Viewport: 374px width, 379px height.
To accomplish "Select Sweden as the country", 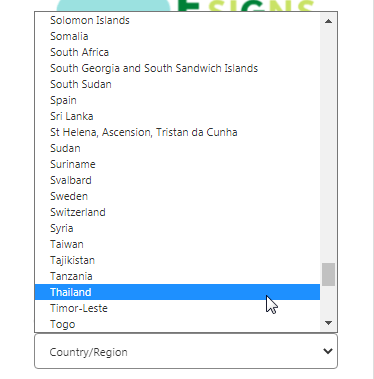I will pos(177,196).
